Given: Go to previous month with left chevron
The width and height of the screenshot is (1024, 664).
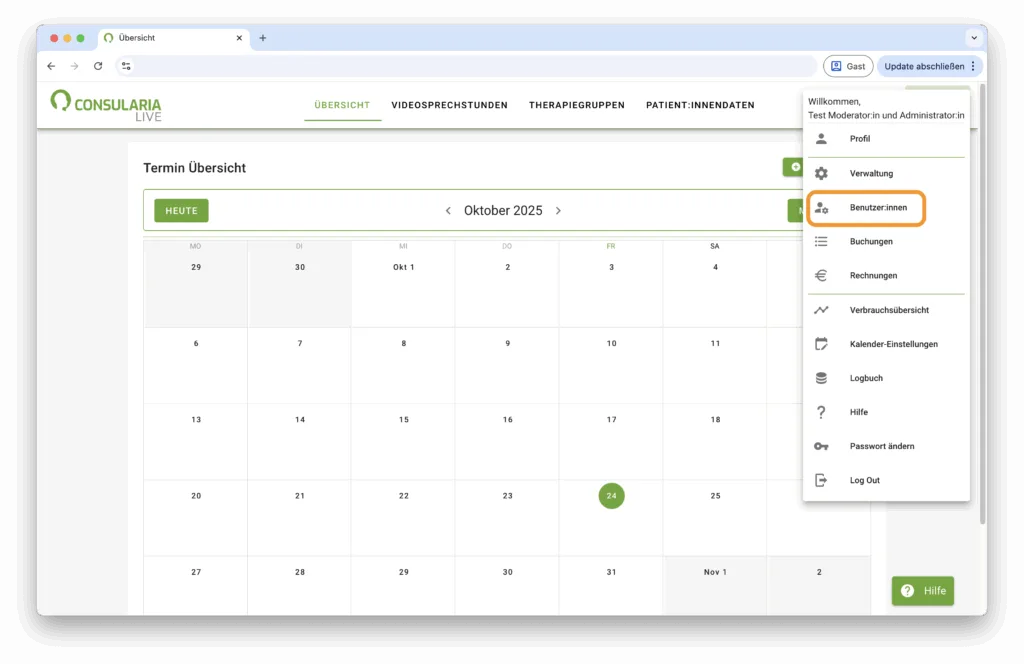Looking at the screenshot, I should pos(448,211).
